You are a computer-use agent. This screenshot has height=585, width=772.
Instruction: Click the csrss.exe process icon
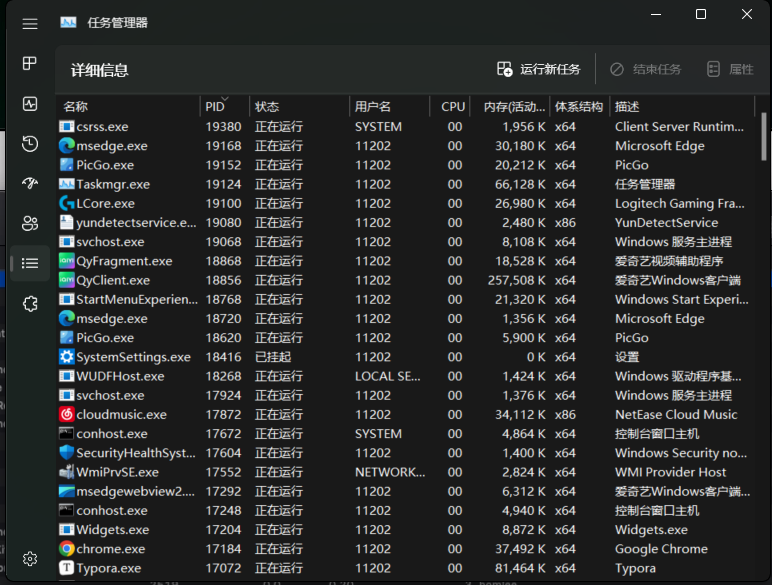coord(66,127)
